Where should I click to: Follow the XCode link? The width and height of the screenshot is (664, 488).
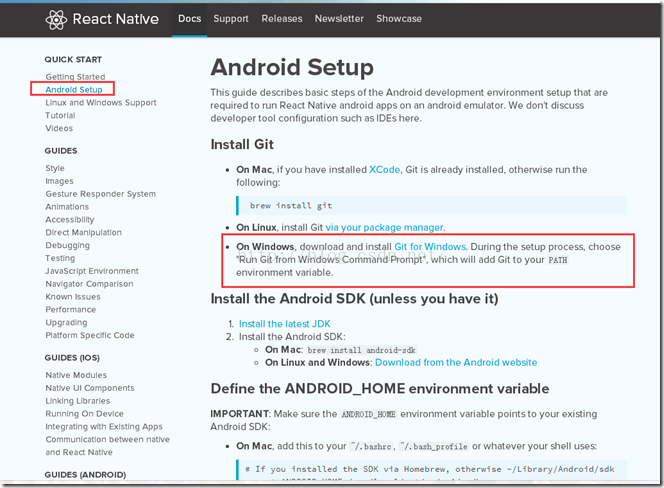click(385, 169)
